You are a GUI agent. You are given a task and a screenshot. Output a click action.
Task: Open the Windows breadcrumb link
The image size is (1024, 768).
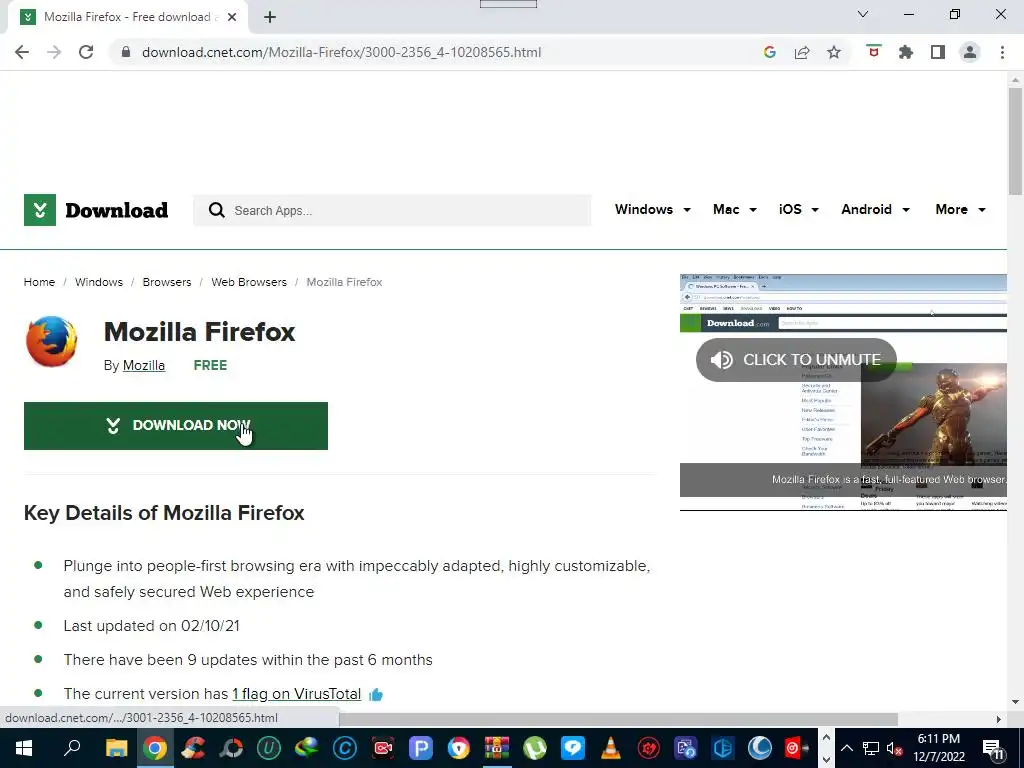[x=99, y=282]
